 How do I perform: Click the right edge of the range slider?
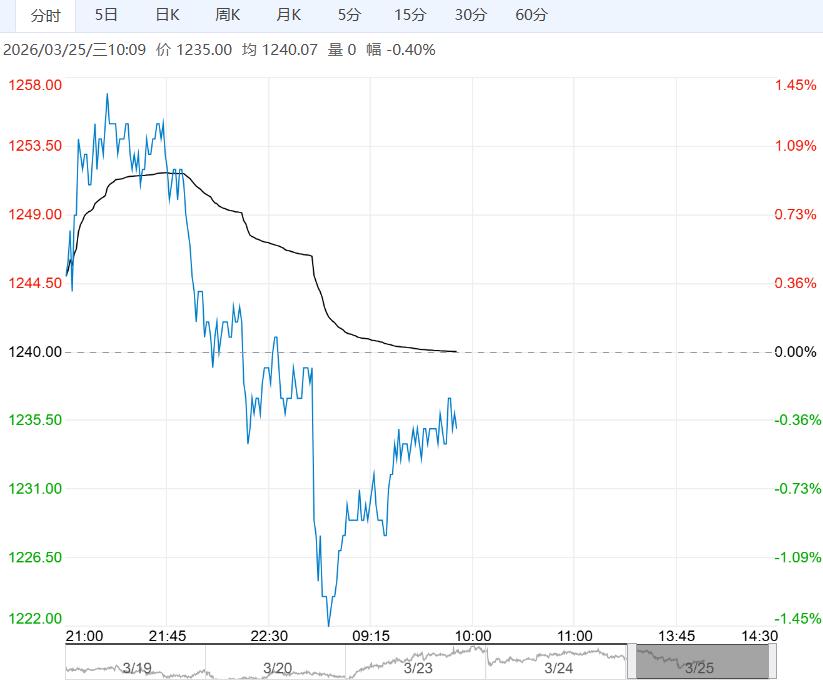coord(772,662)
